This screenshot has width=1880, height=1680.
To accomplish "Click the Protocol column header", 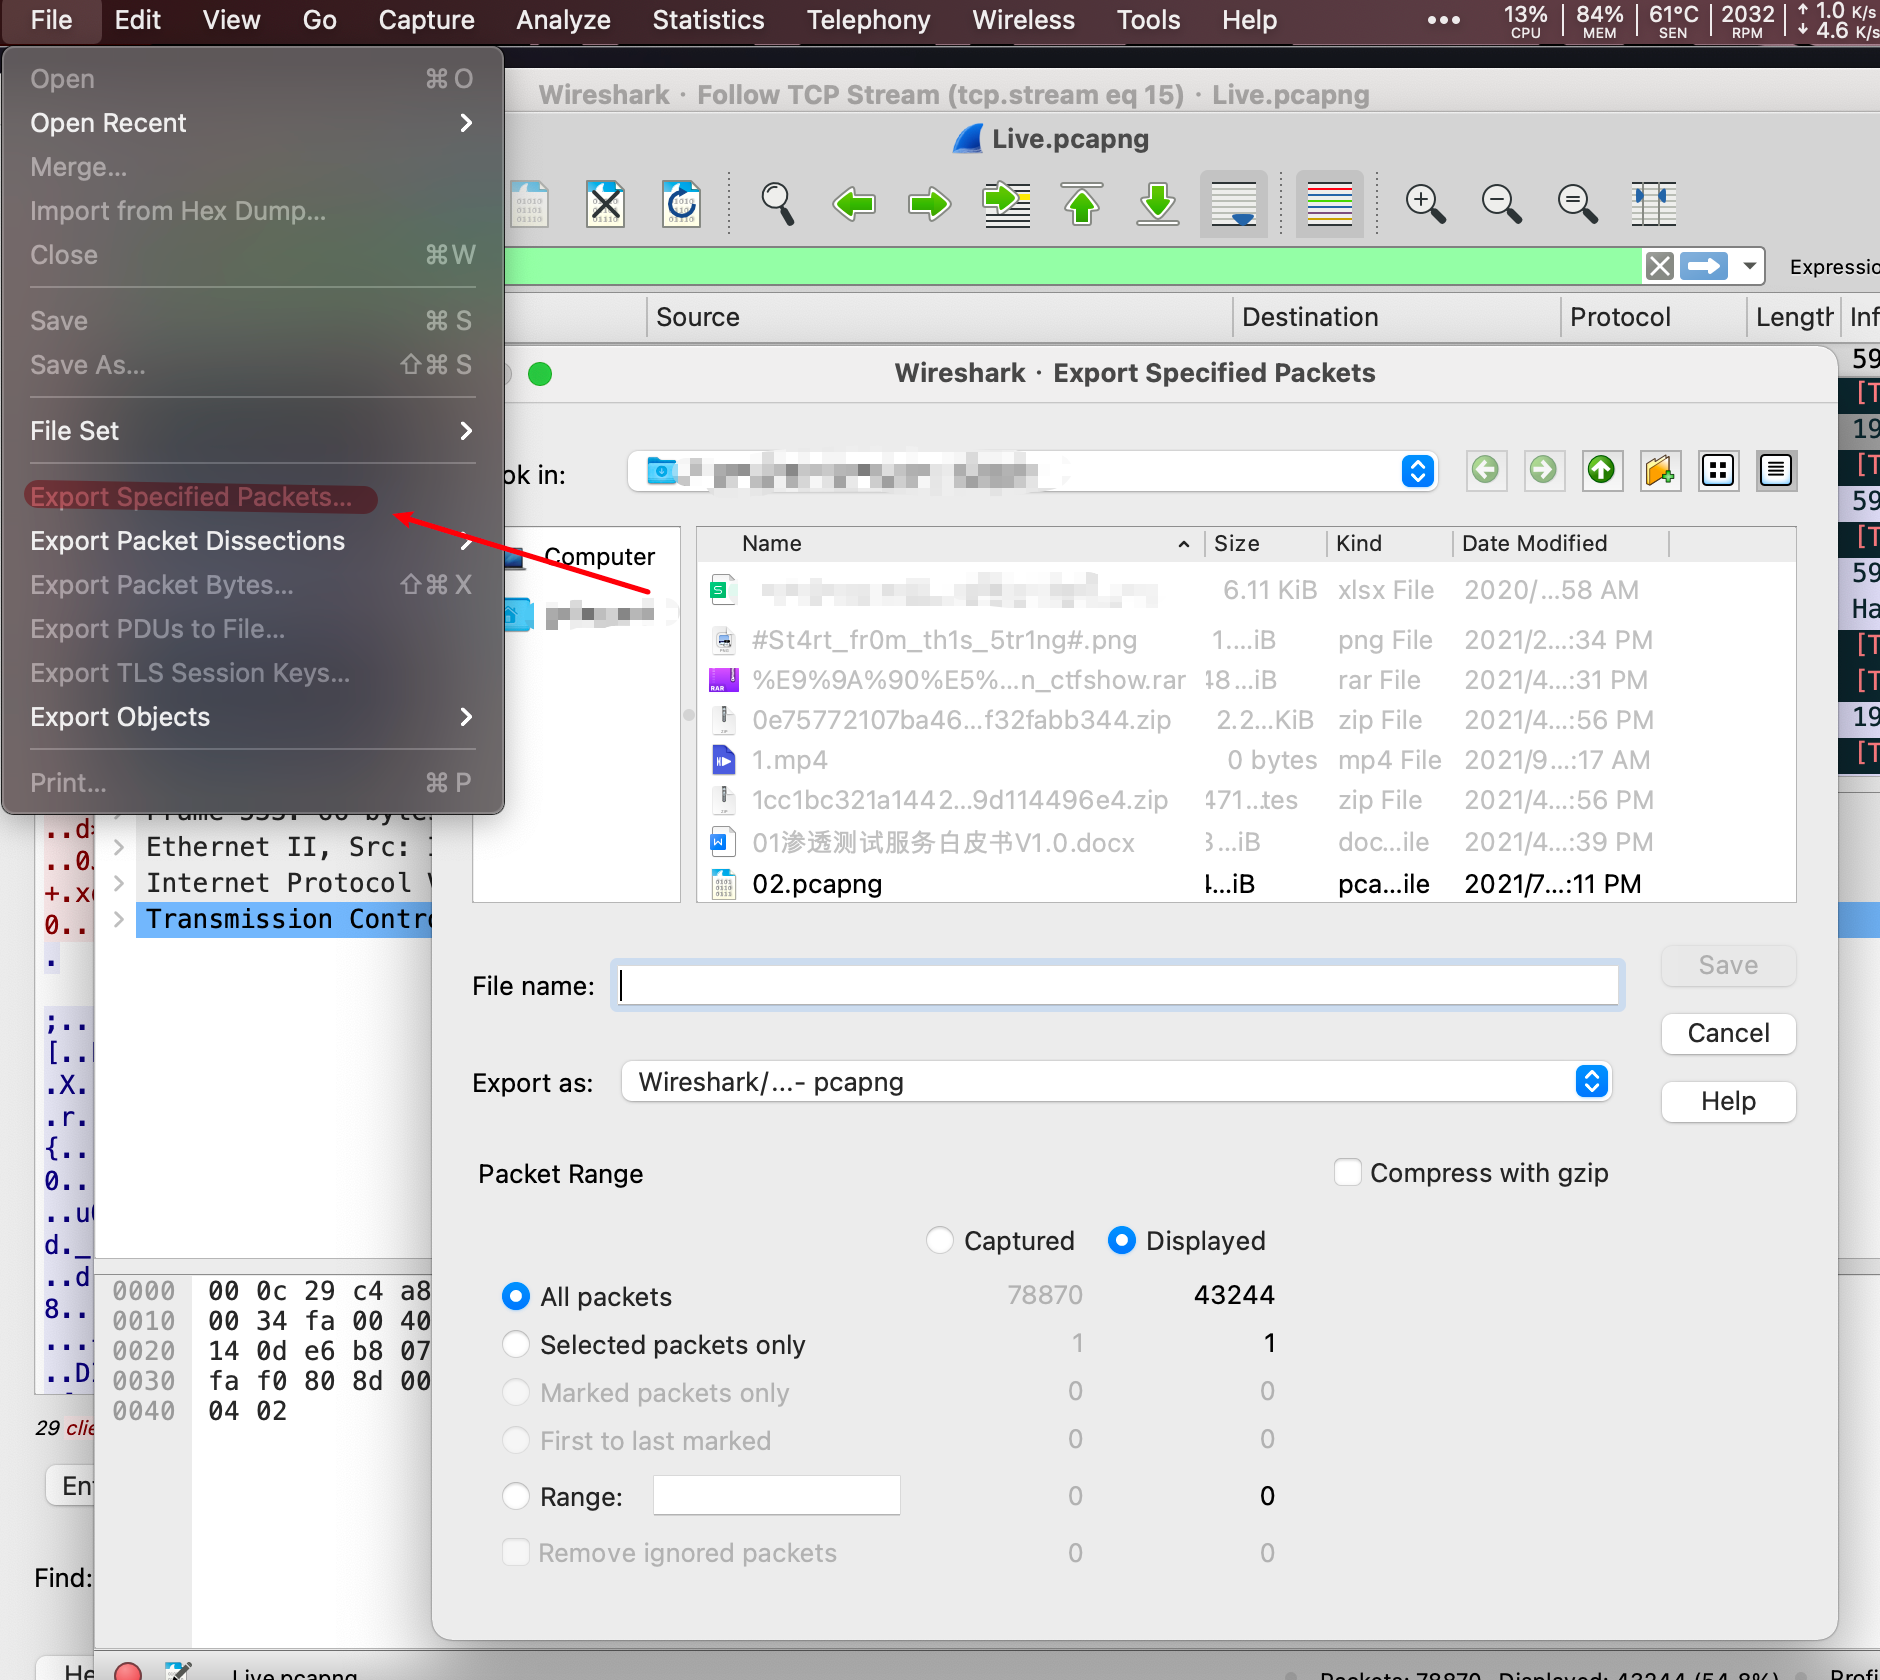I will click(x=1653, y=317).
